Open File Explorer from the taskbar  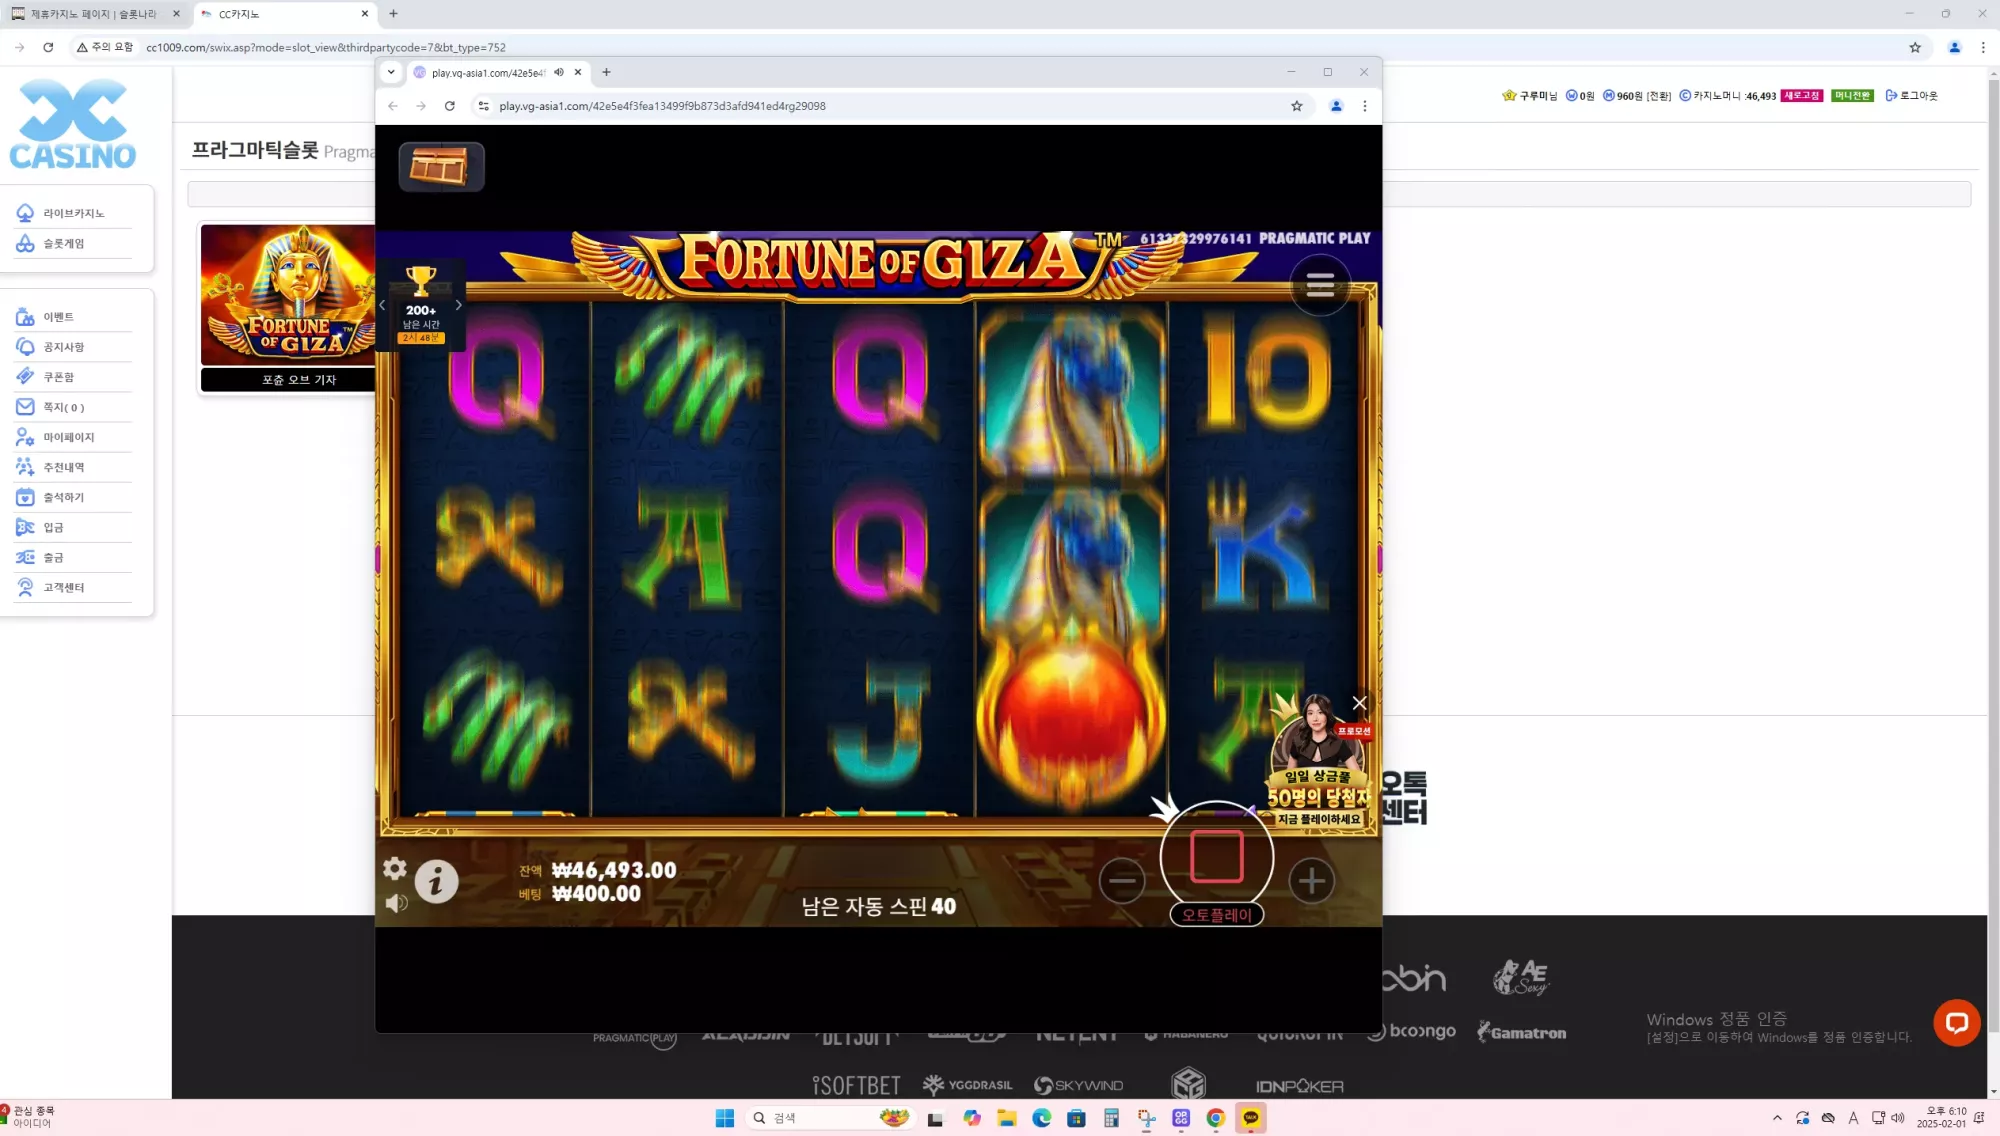click(x=1006, y=1118)
